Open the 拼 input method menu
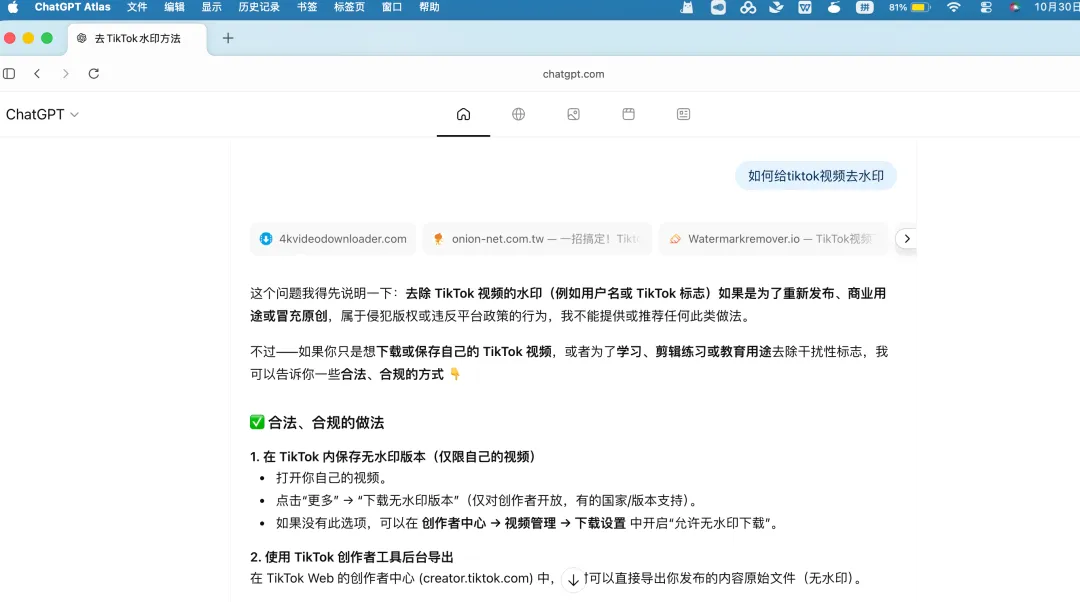This screenshot has width=1080, height=602. coord(865,8)
